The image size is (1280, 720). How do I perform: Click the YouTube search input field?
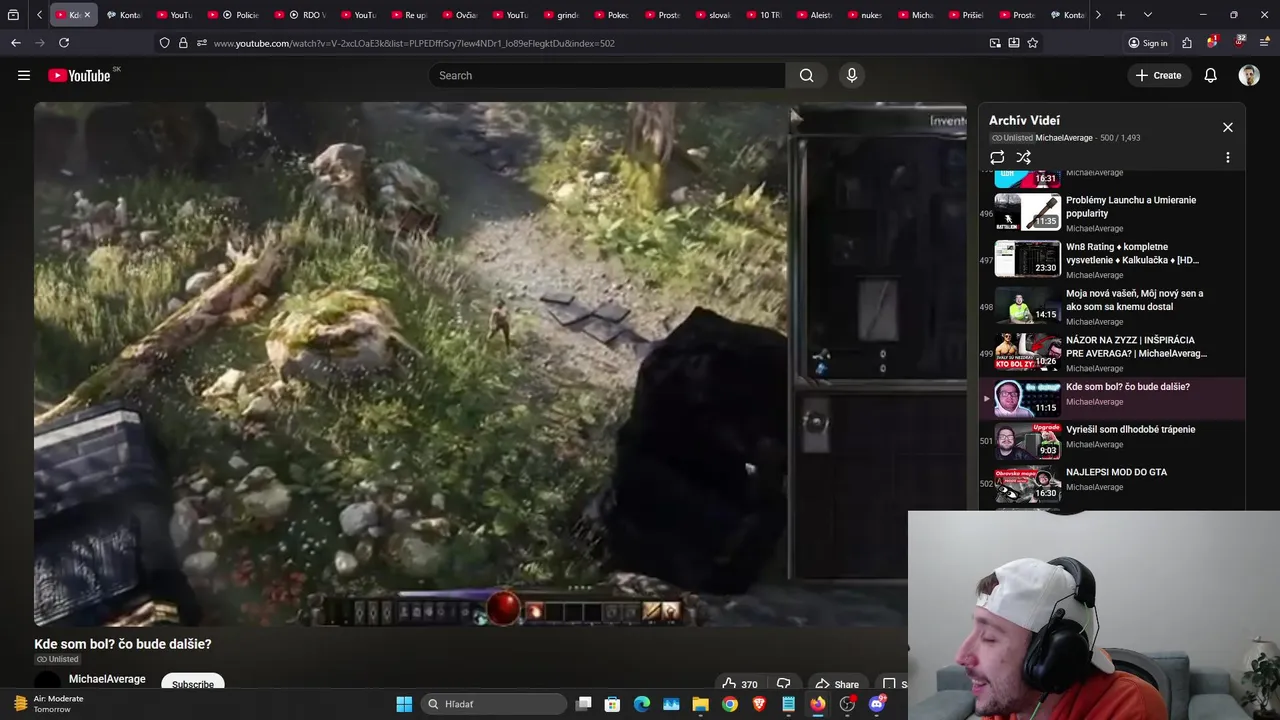[x=607, y=75]
